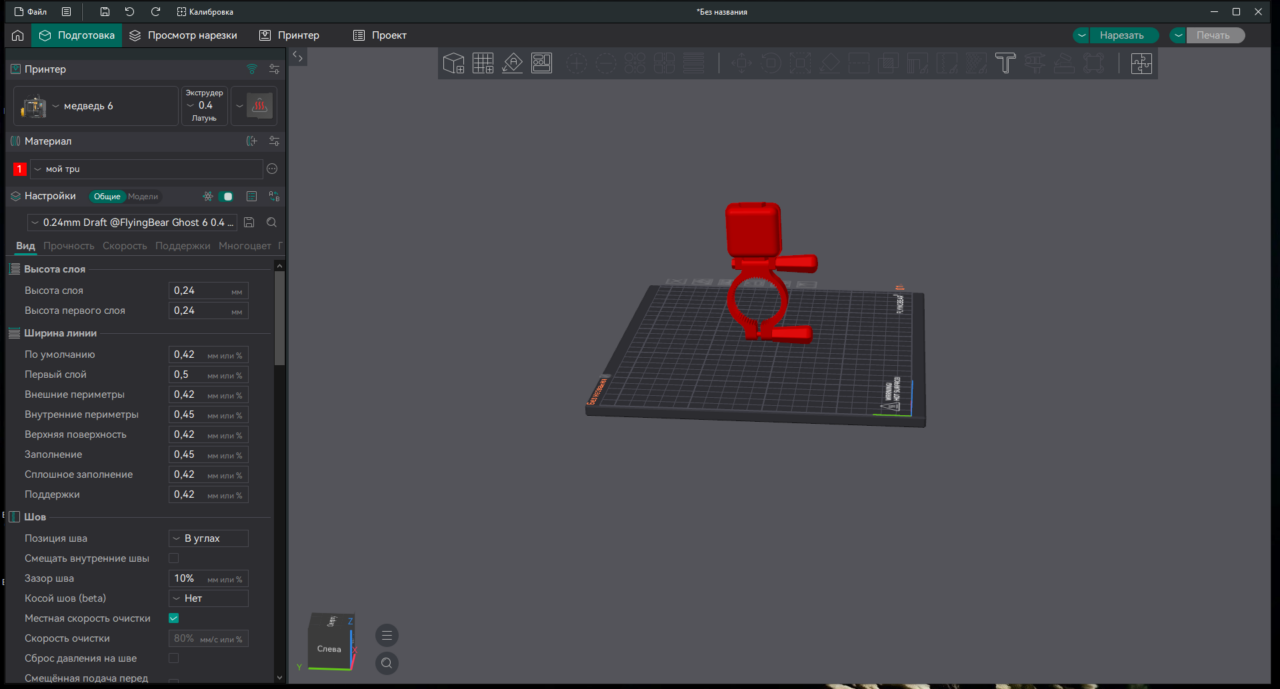
Task: Disable the Местная скорость очистки checkbox
Action: coord(172,618)
